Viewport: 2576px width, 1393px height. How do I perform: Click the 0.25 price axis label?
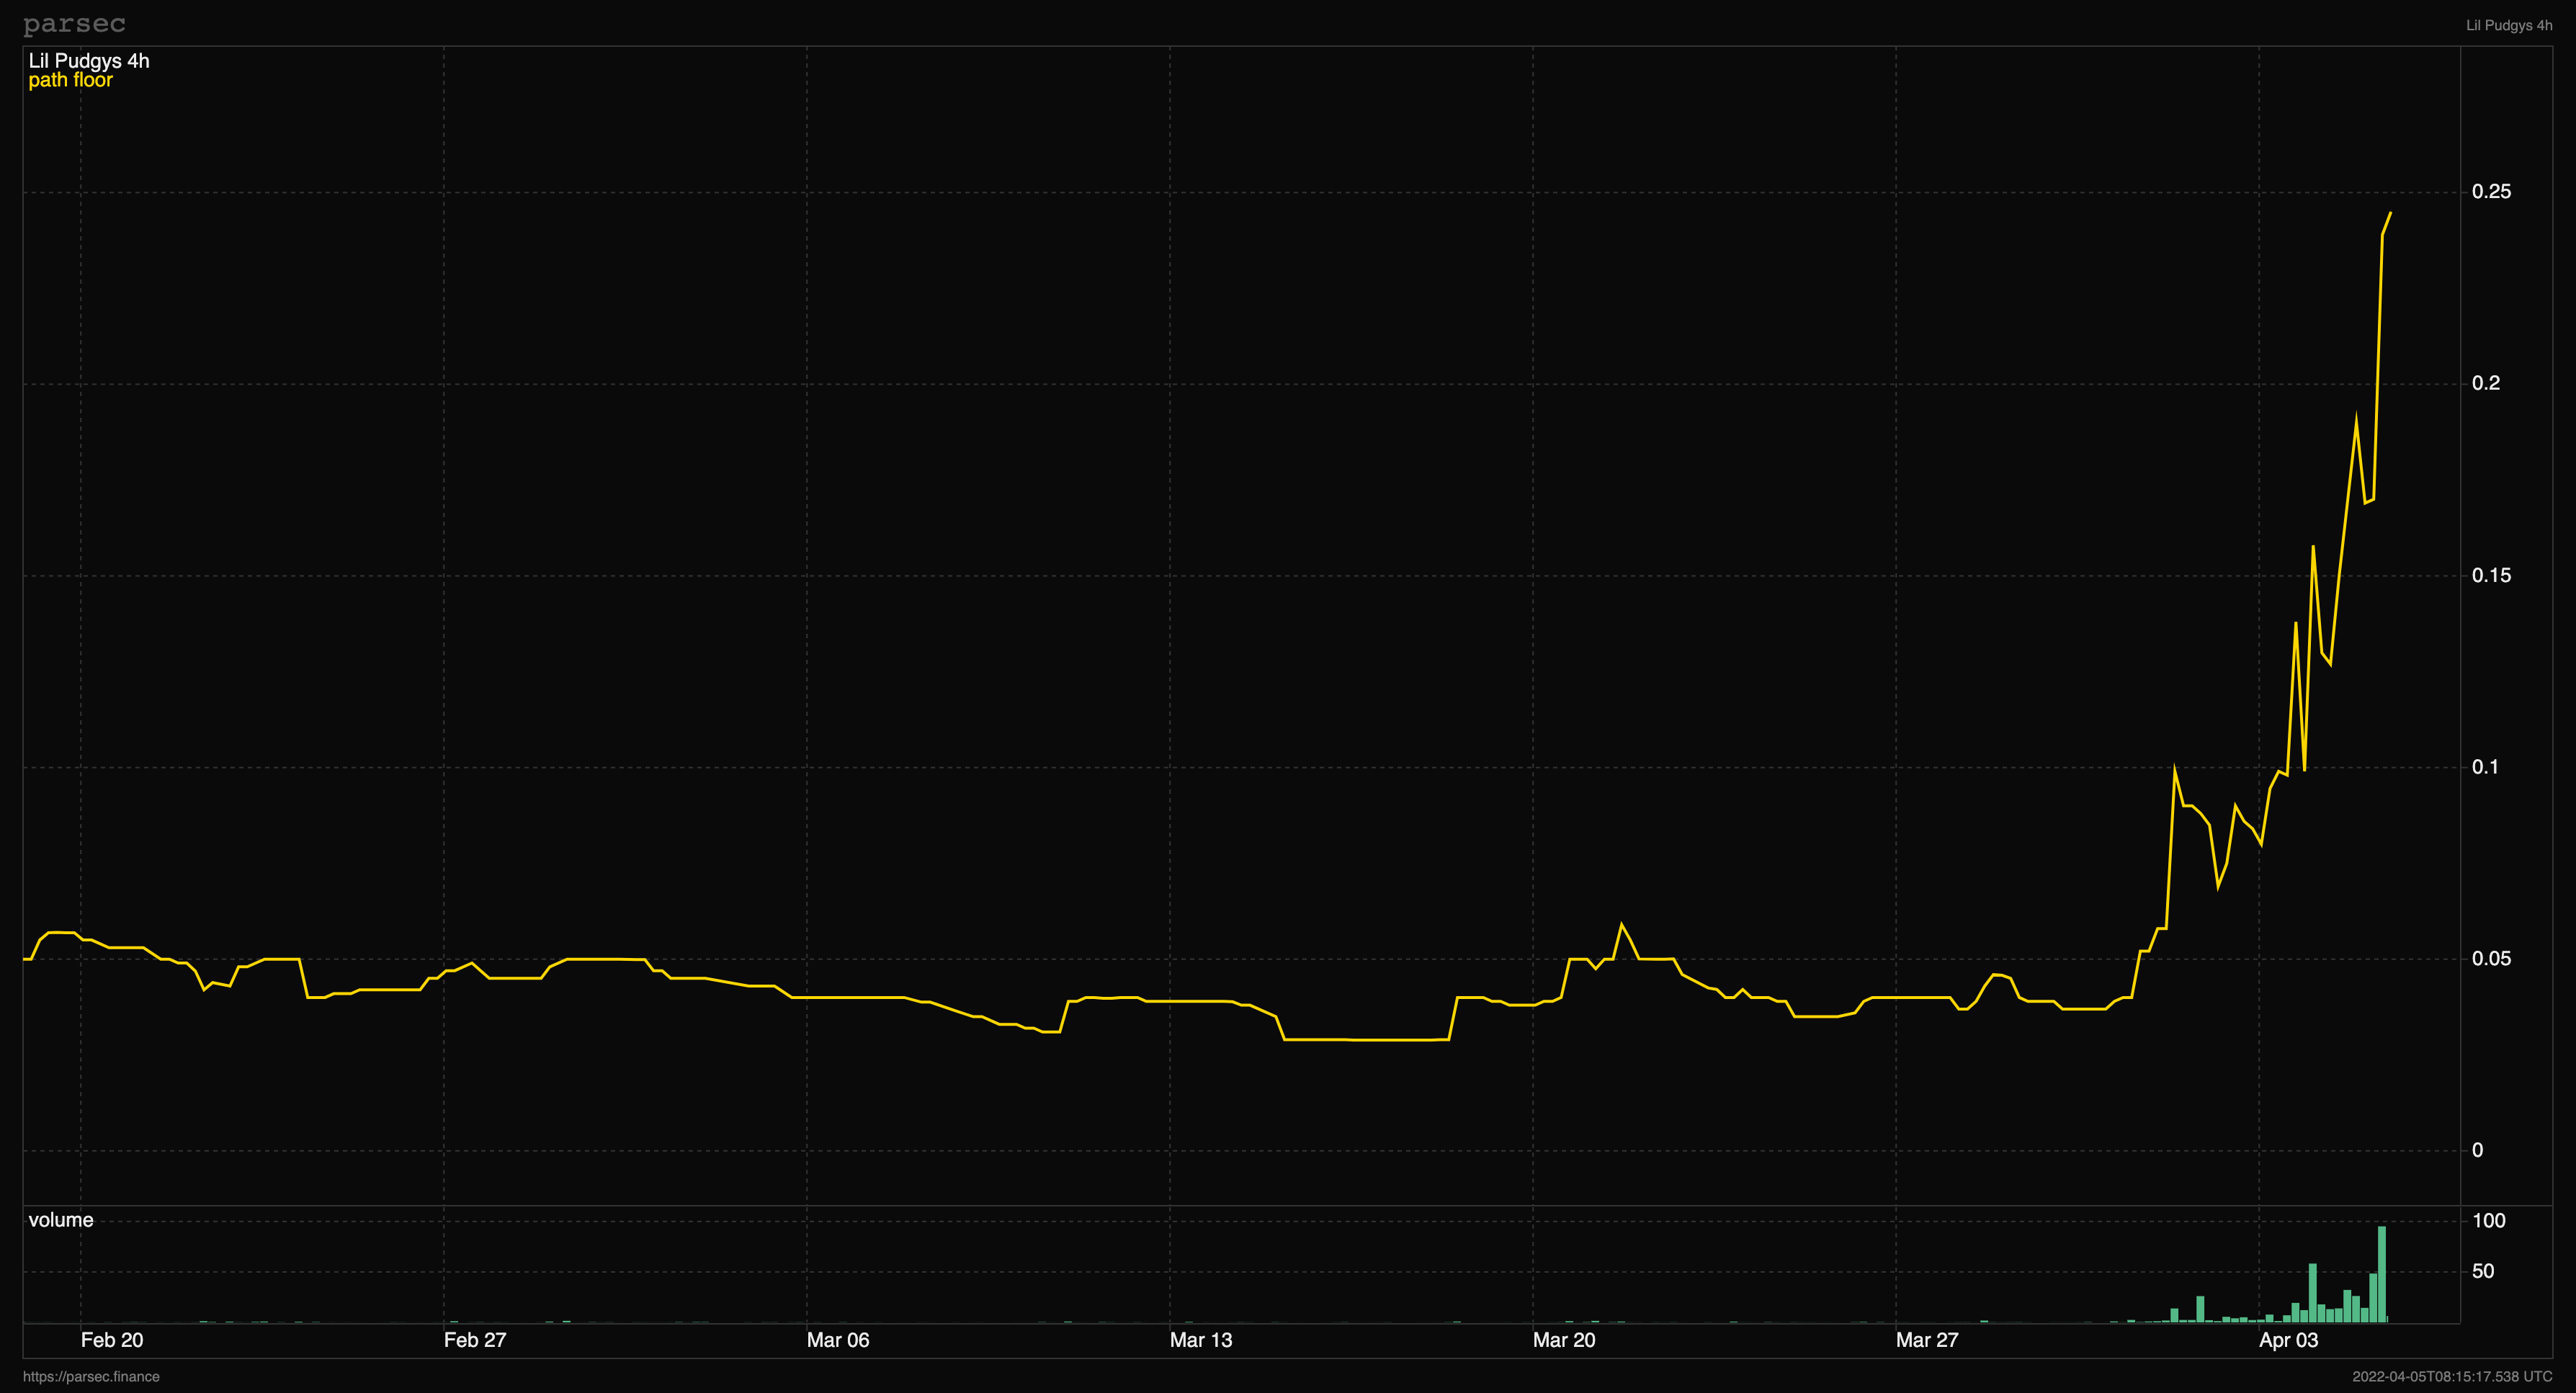[2491, 192]
